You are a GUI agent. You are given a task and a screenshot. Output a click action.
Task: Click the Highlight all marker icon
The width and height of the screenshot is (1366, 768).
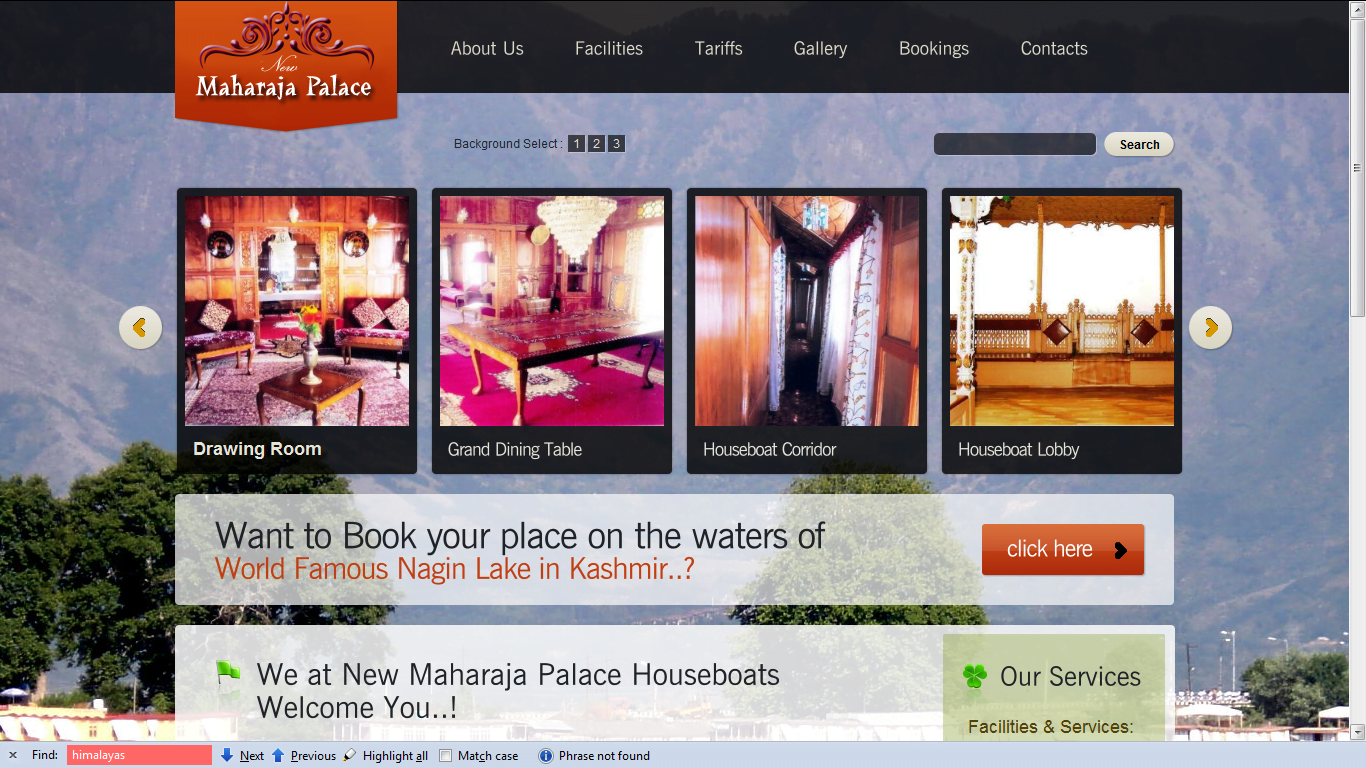point(349,755)
